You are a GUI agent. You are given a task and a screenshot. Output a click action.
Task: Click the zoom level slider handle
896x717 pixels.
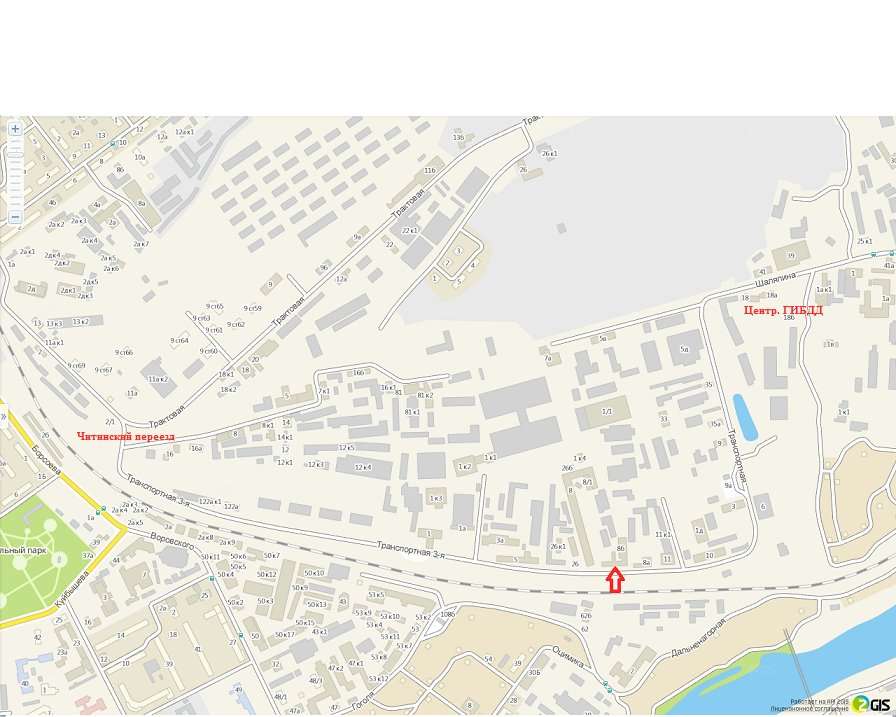(x=15, y=155)
